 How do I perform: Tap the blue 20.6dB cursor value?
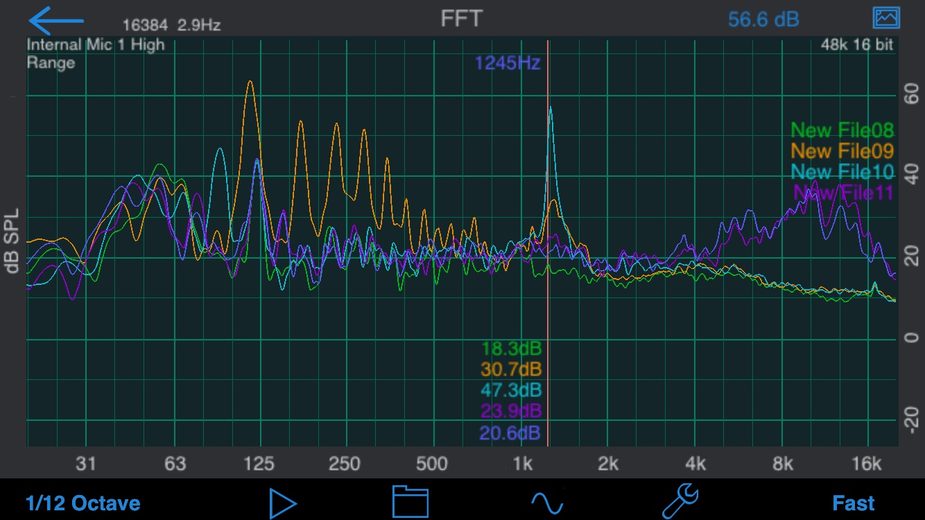click(x=510, y=433)
